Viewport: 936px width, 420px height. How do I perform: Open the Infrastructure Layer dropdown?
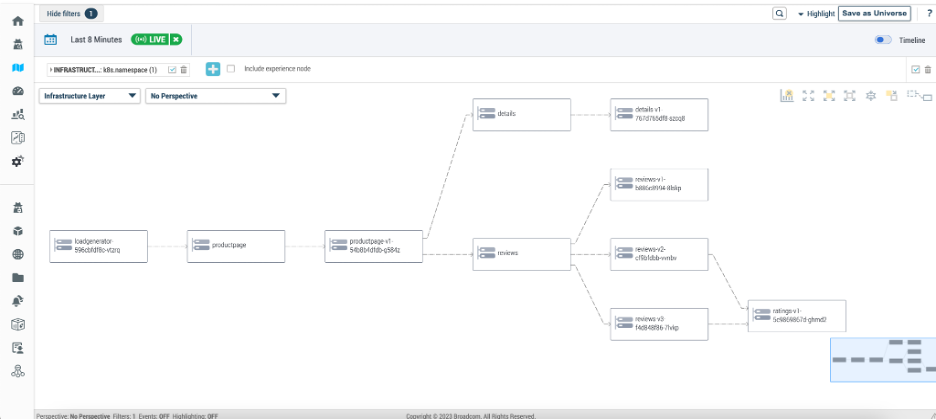pyautogui.click(x=89, y=96)
